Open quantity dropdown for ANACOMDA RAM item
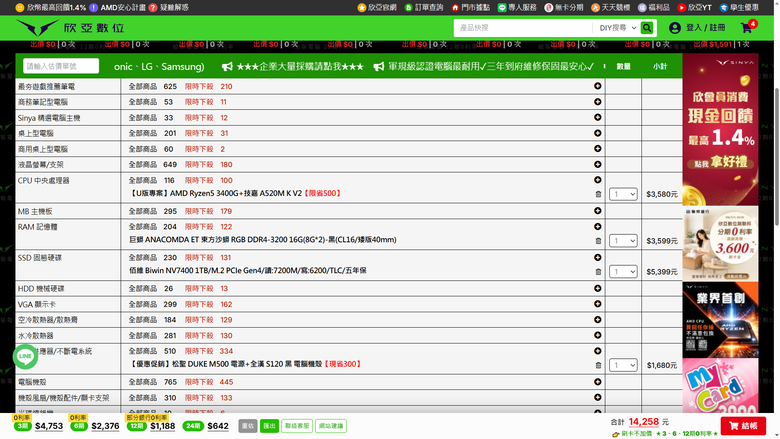This screenshot has height=439, width=780. click(623, 241)
